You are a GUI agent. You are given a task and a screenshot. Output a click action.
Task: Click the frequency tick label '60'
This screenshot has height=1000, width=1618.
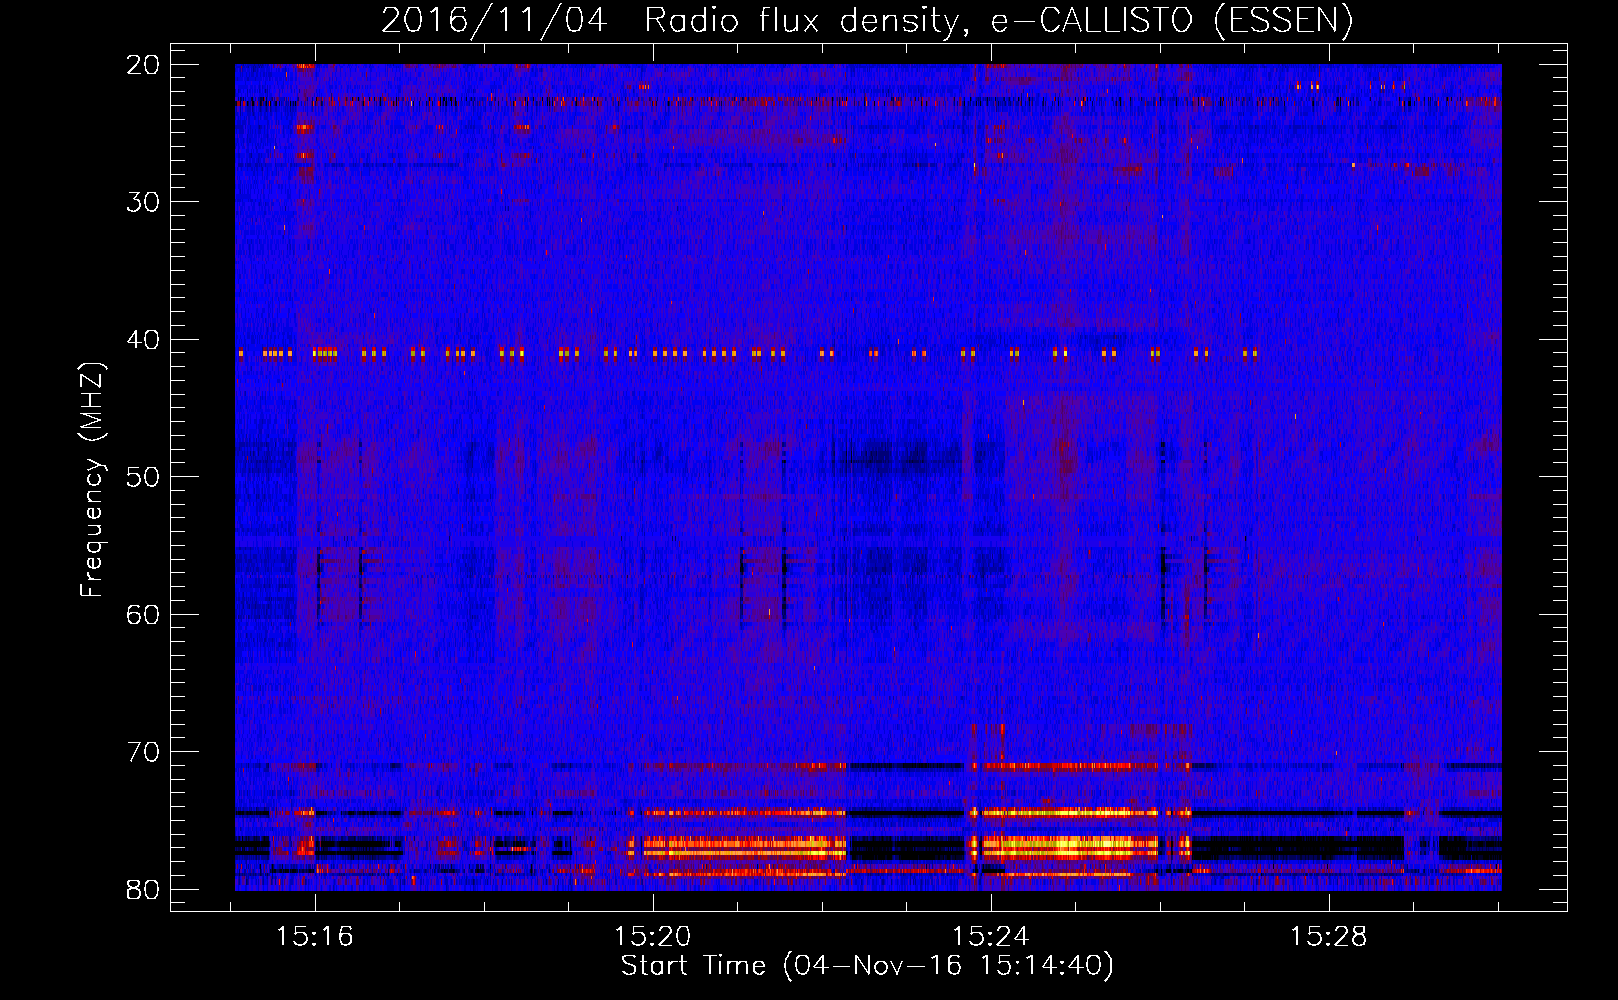click(x=144, y=614)
